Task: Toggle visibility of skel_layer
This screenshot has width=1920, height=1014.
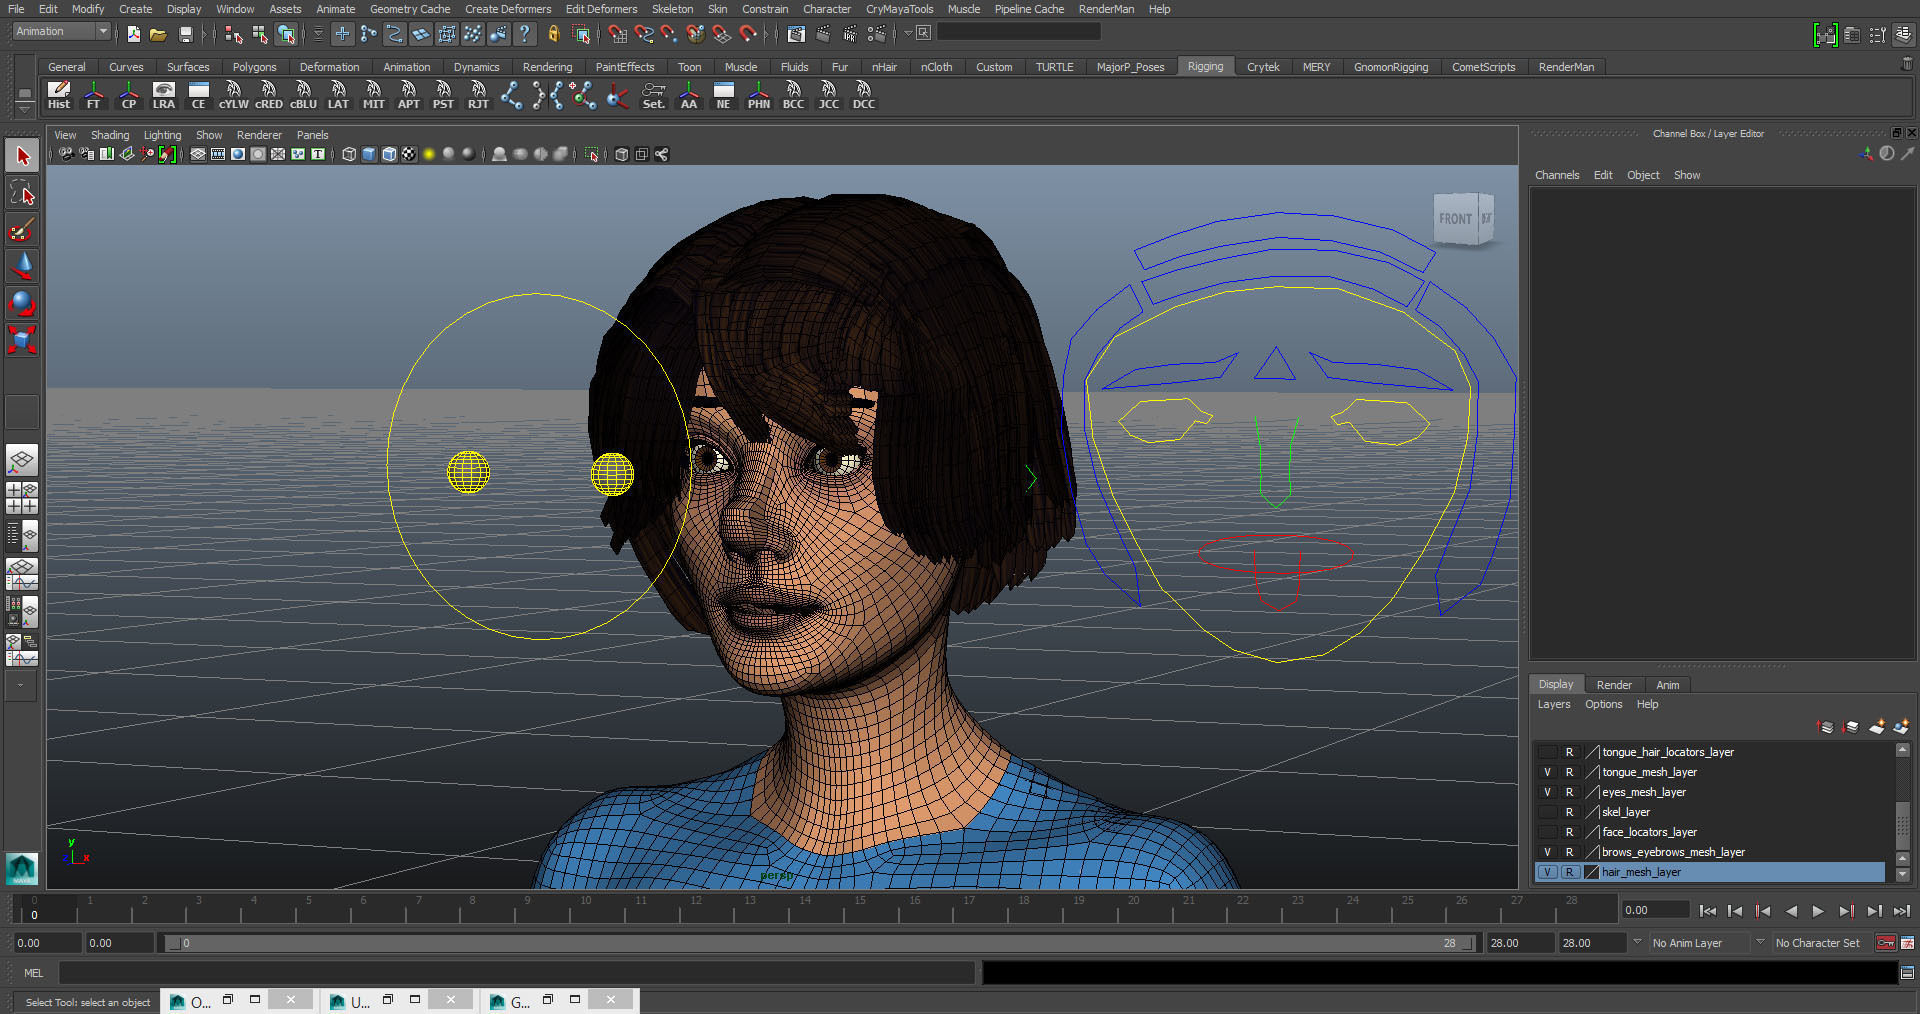Action: click(1547, 812)
